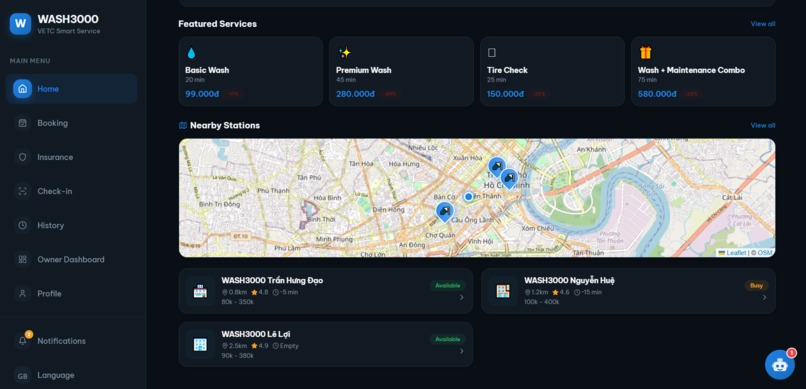Screen dimensions: 806x389
Task: Expand Nguyễn Huệ station chevron
Action: pyautogui.click(x=764, y=297)
